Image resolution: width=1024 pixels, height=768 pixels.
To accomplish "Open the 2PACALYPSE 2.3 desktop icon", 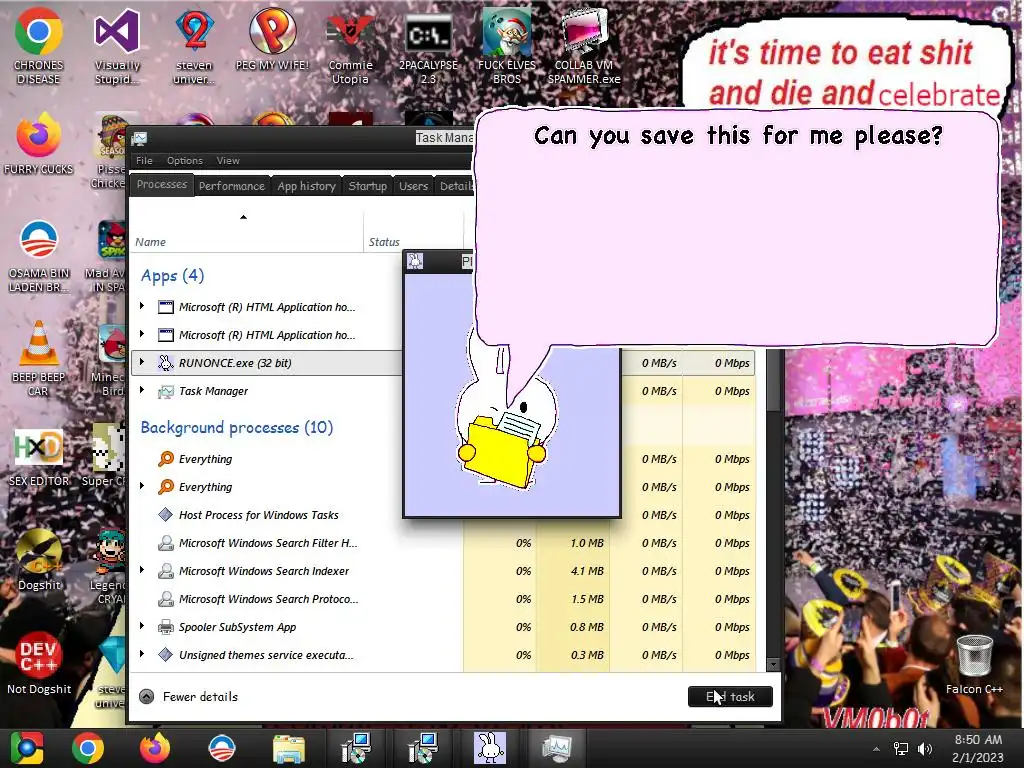I will point(428,46).
